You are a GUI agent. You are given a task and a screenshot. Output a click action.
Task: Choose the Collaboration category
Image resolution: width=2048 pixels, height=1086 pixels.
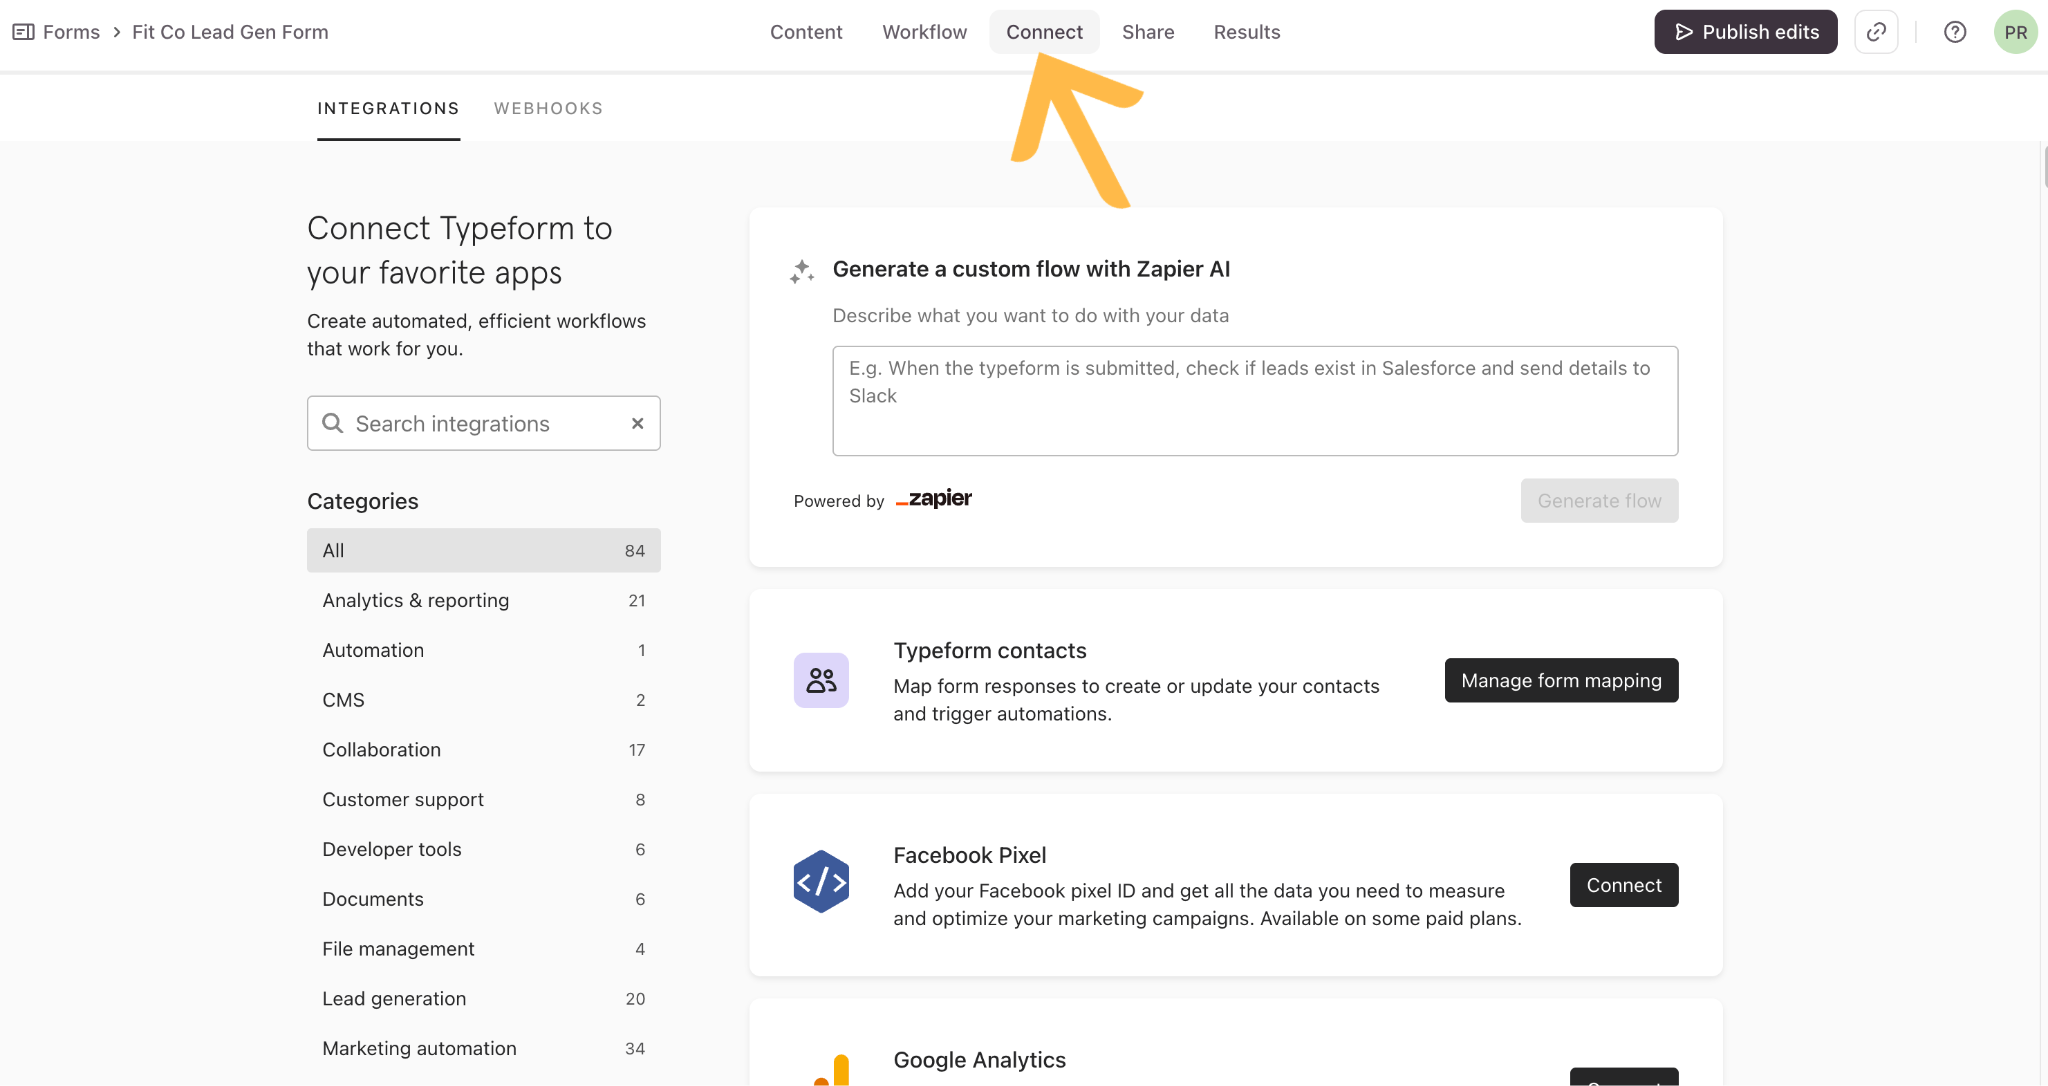pos(483,750)
